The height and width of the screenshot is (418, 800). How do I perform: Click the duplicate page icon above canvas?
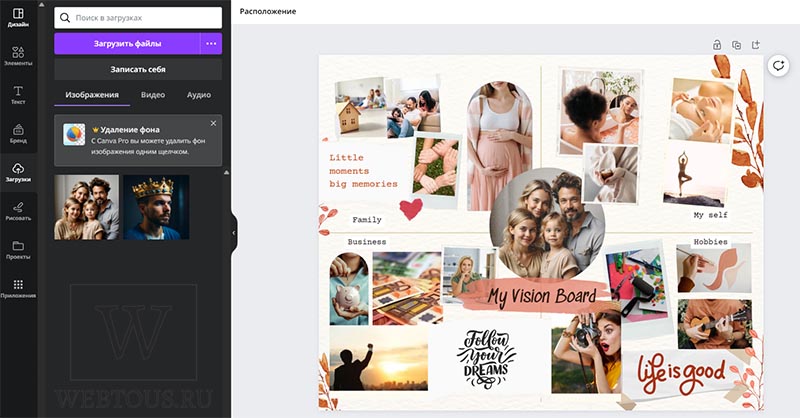[736, 45]
